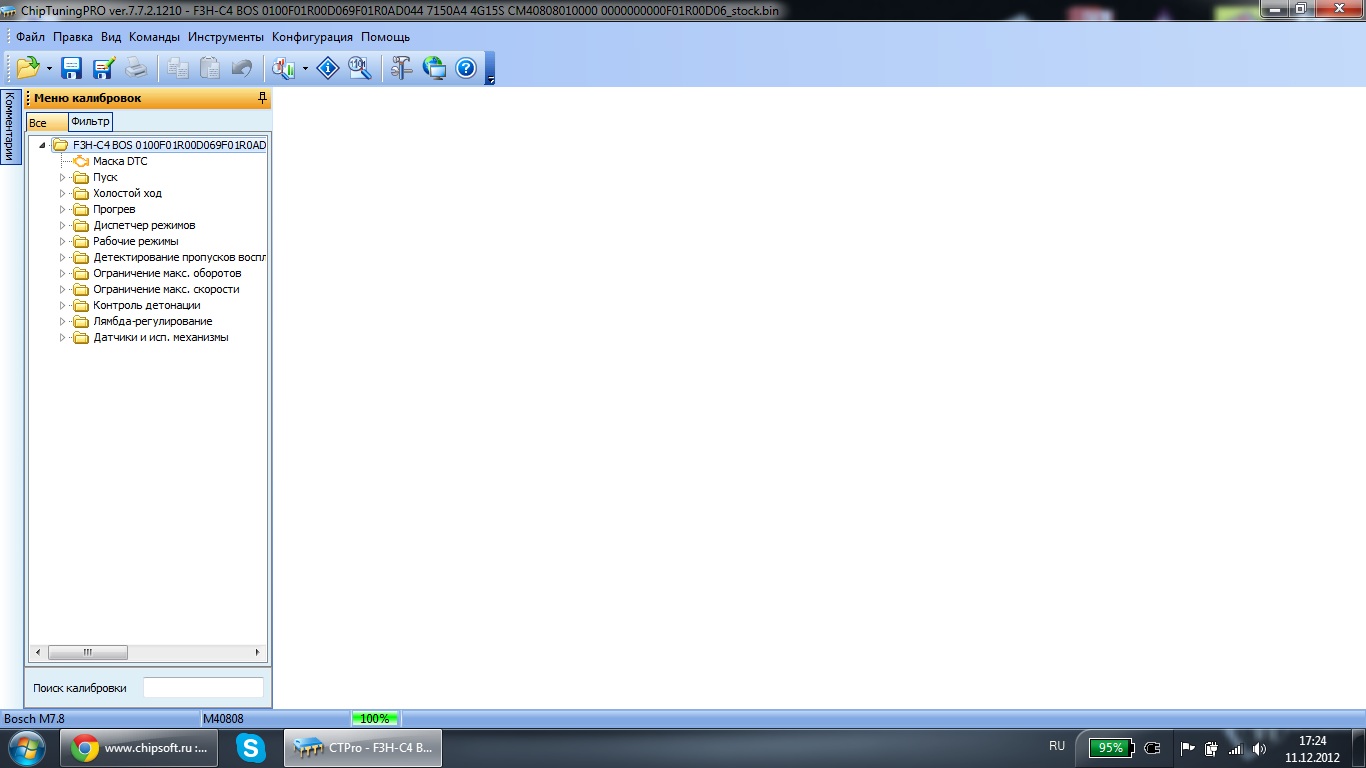Click the volume speaker tray icon

coord(1260,748)
